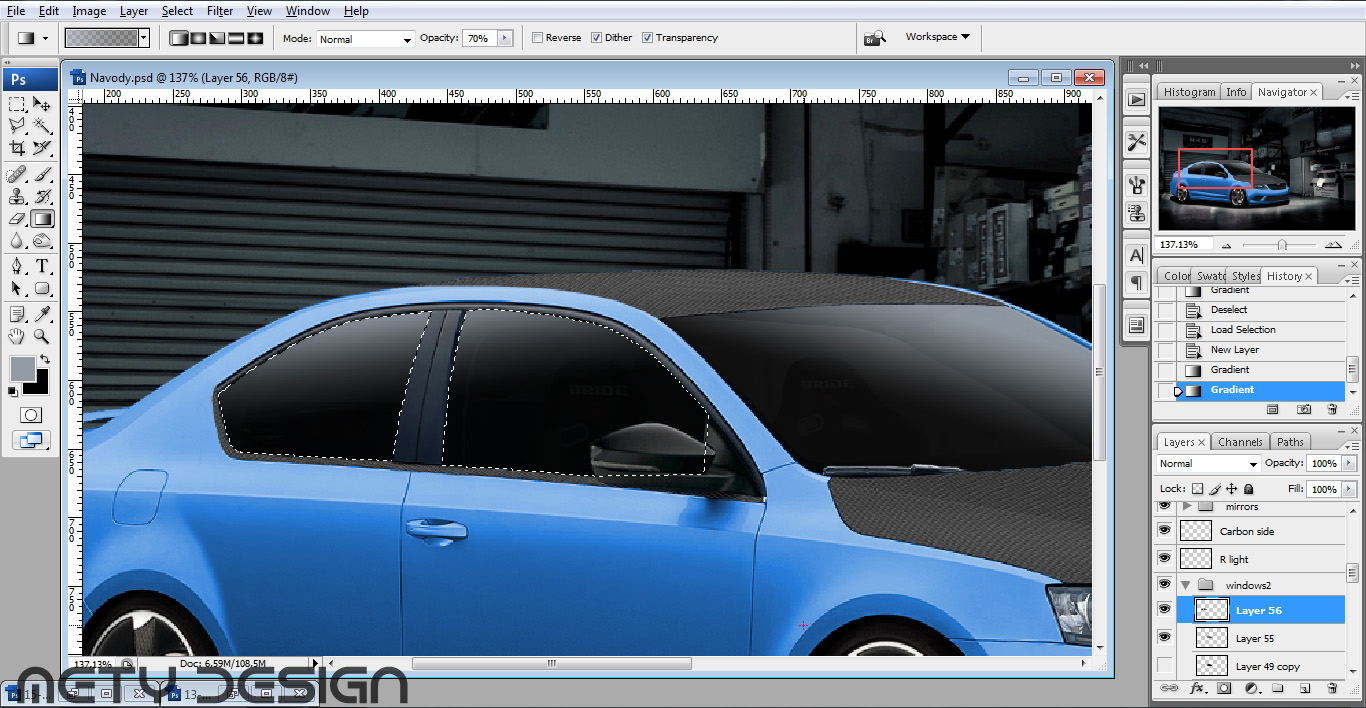
Task: Show Layer 49 copy layer
Action: (x=1164, y=666)
